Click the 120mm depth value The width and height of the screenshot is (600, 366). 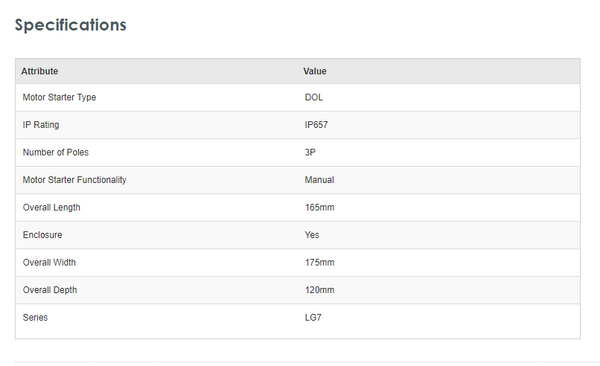(320, 290)
